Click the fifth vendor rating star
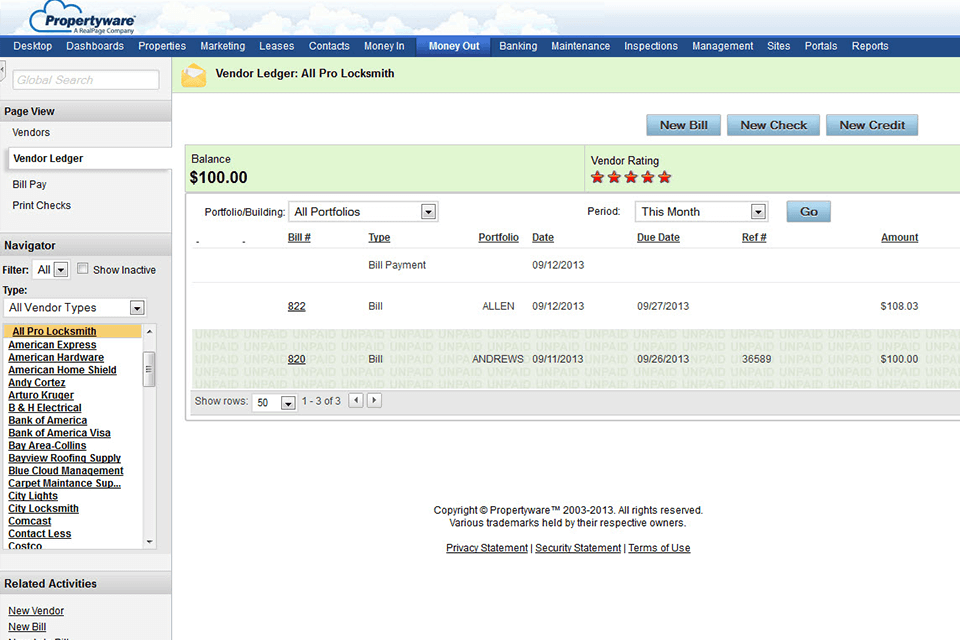This screenshot has width=960, height=640. pyautogui.click(x=664, y=178)
